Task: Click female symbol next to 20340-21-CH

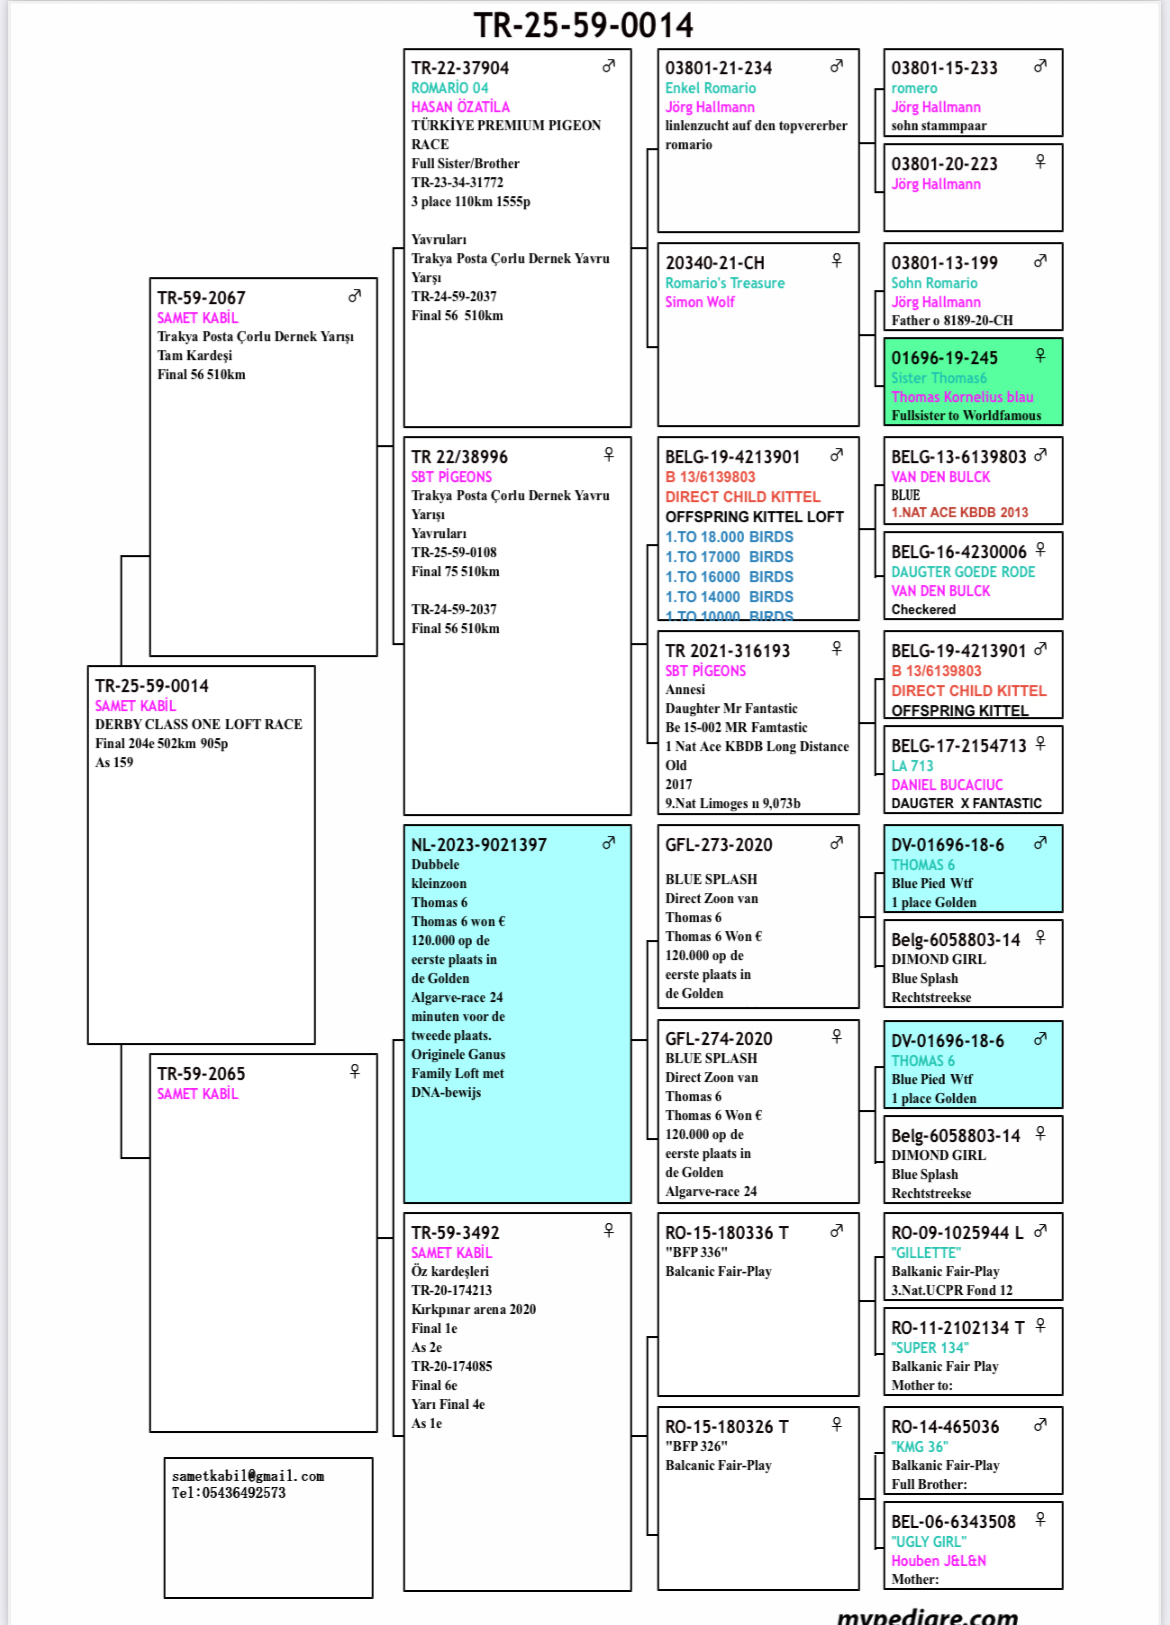Action: (836, 260)
